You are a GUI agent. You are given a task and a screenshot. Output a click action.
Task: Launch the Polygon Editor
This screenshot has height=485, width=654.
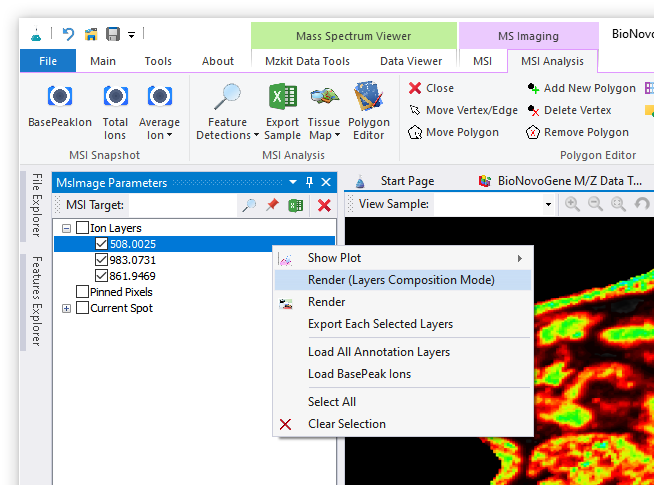click(x=371, y=97)
